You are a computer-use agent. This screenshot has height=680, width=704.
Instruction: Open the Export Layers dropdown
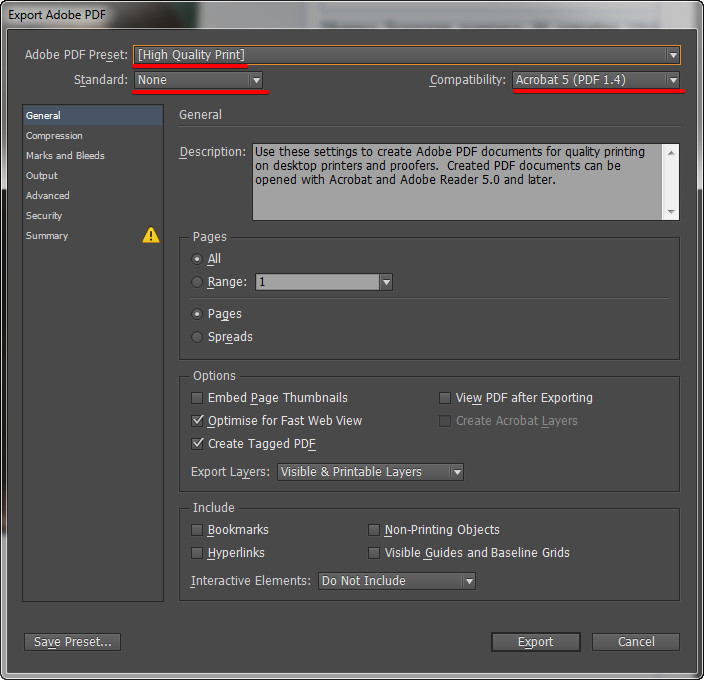(370, 472)
